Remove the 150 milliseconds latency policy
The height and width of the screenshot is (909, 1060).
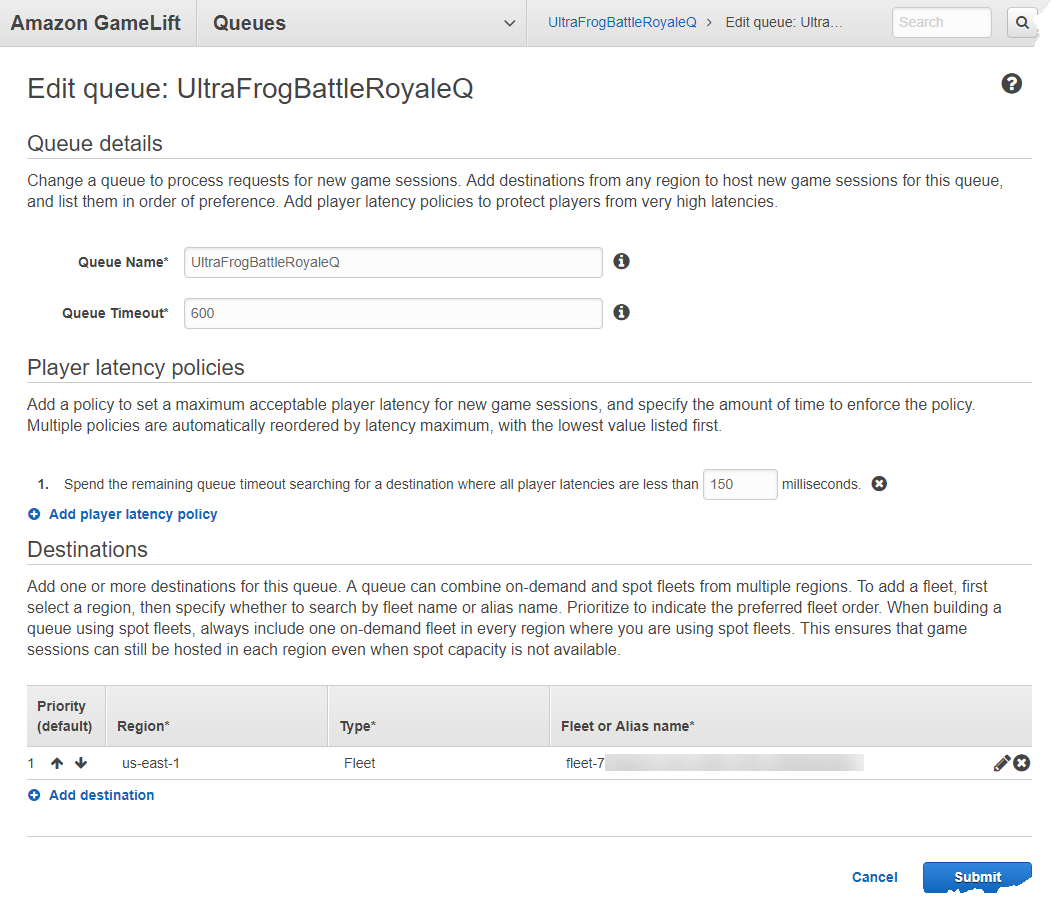click(879, 484)
